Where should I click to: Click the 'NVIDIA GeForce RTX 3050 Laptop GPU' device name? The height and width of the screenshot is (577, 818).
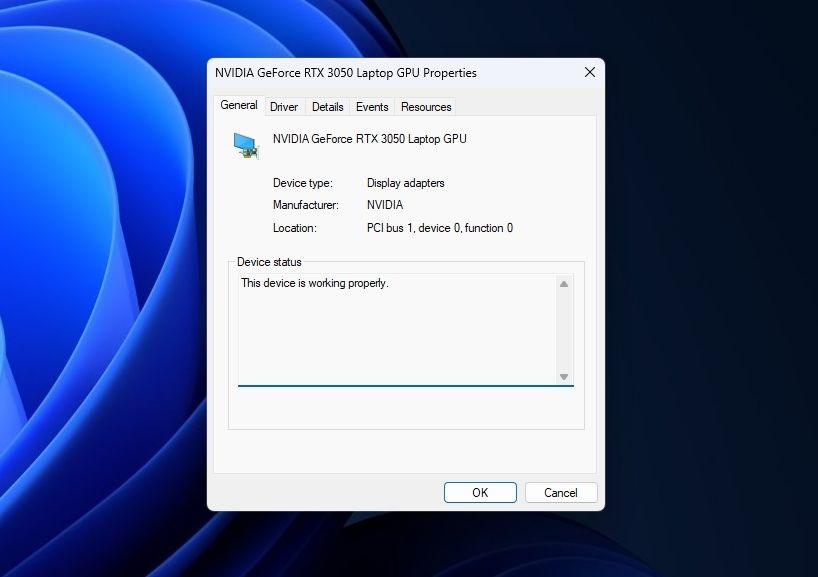coord(370,139)
